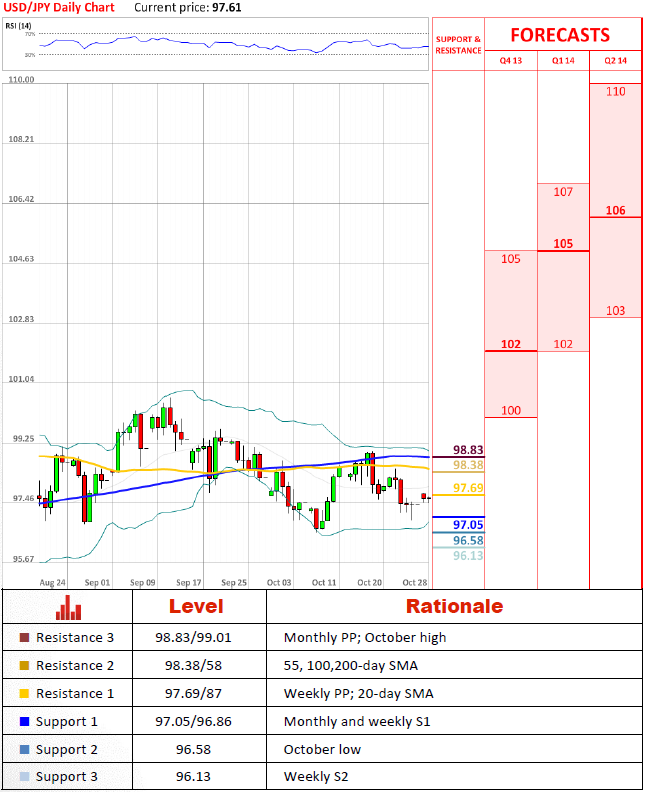
Task: Click the Rationale column header in table
Action: point(454,606)
